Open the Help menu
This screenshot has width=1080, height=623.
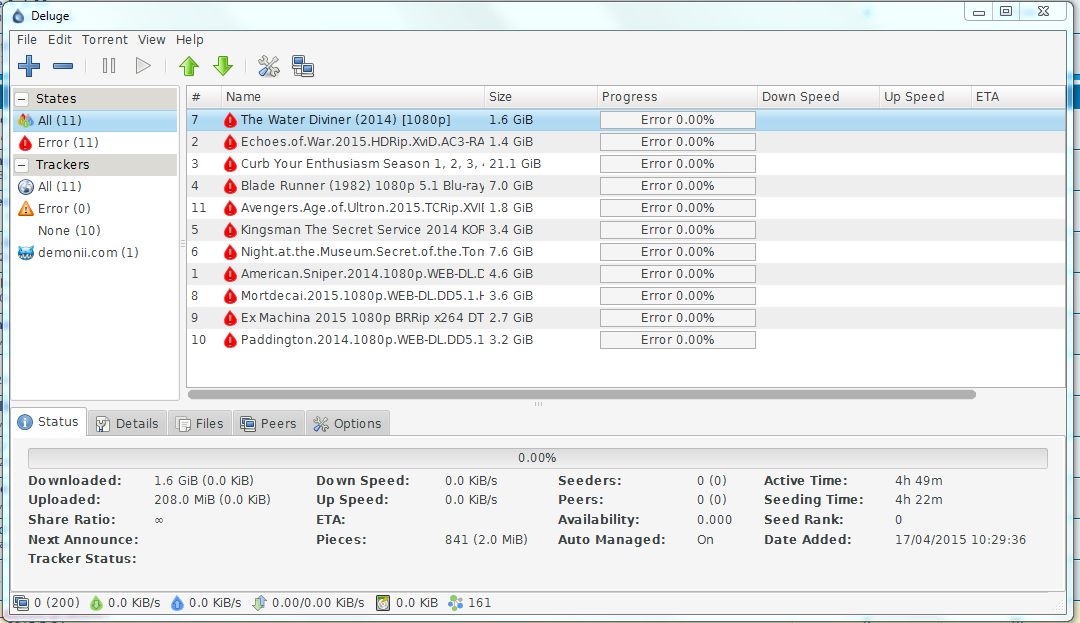pos(189,40)
